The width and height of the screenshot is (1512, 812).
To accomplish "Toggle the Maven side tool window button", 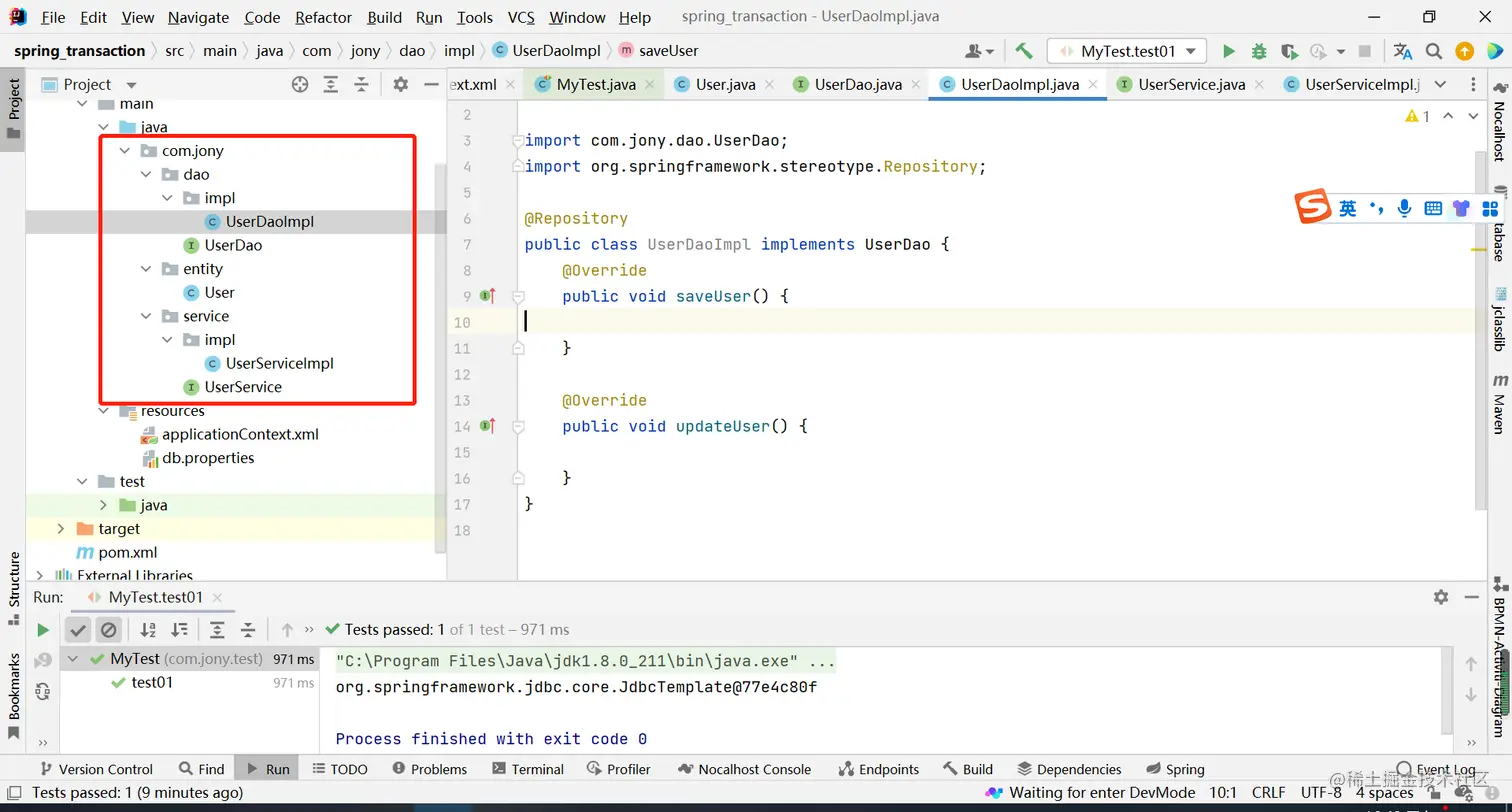I will pyautogui.click(x=1499, y=404).
